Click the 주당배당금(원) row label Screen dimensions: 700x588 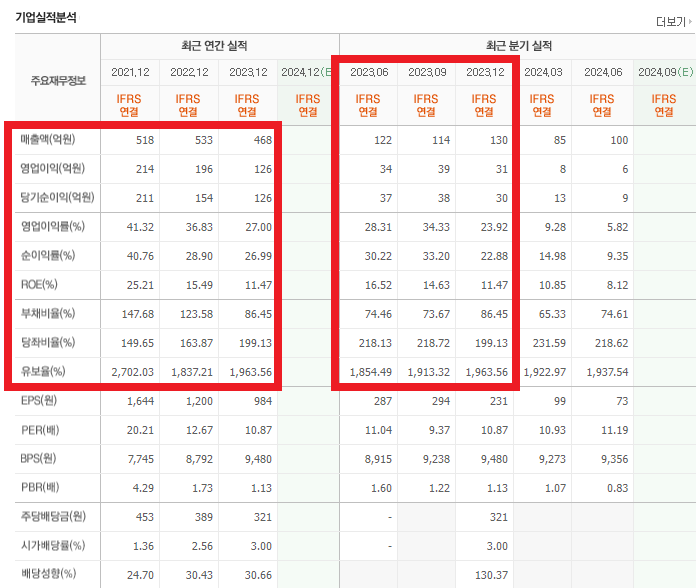[53, 517]
